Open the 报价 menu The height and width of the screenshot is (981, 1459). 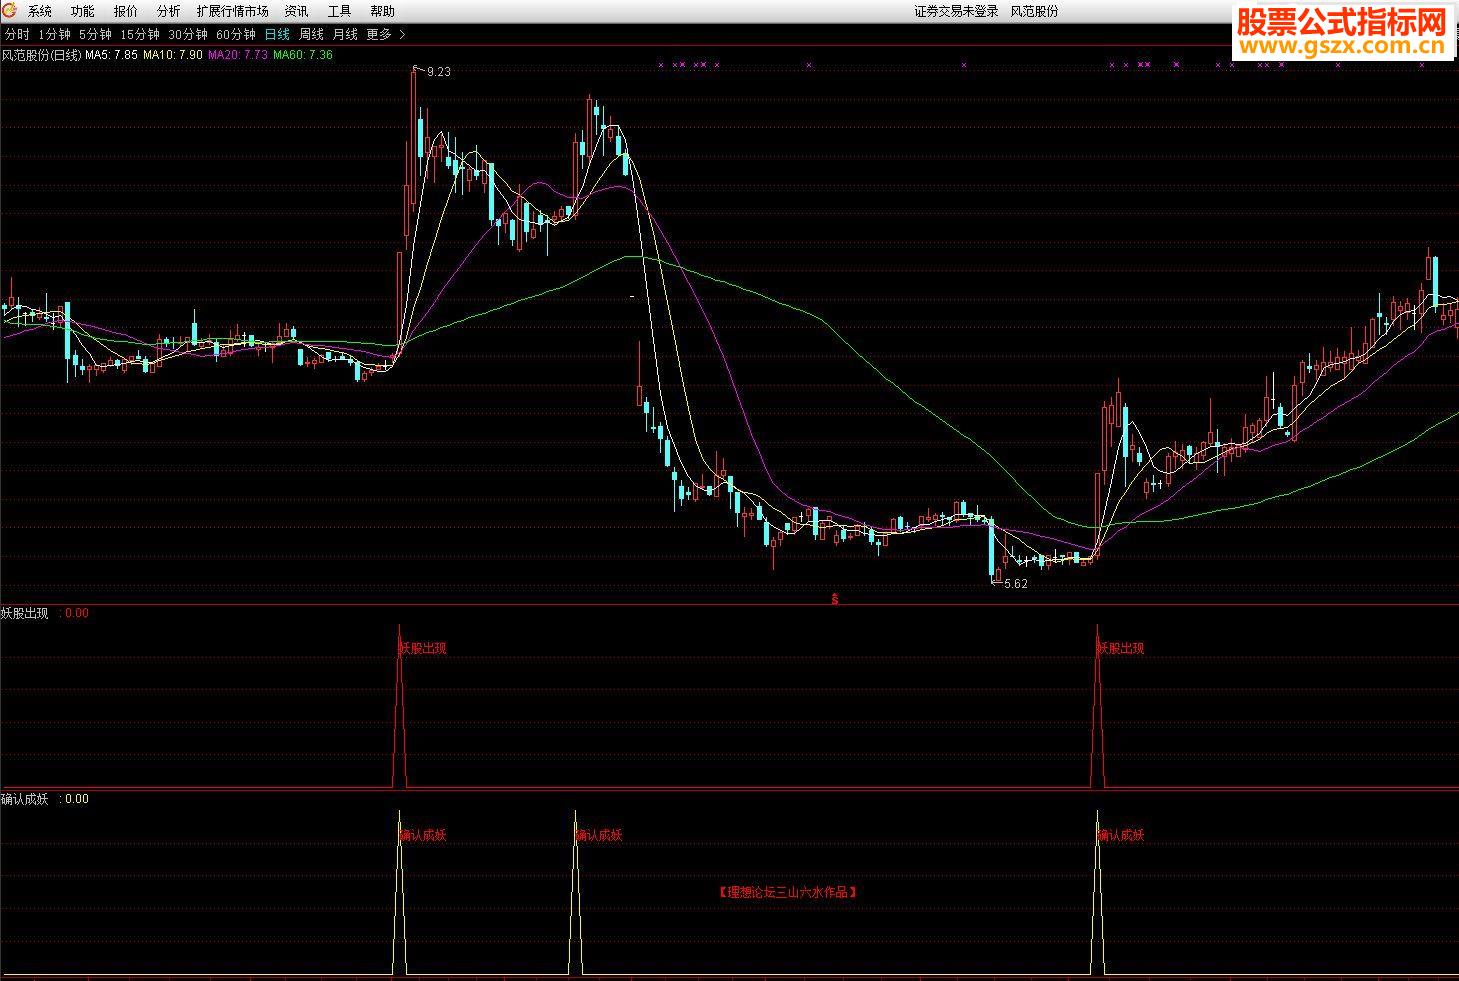pyautogui.click(x=126, y=12)
